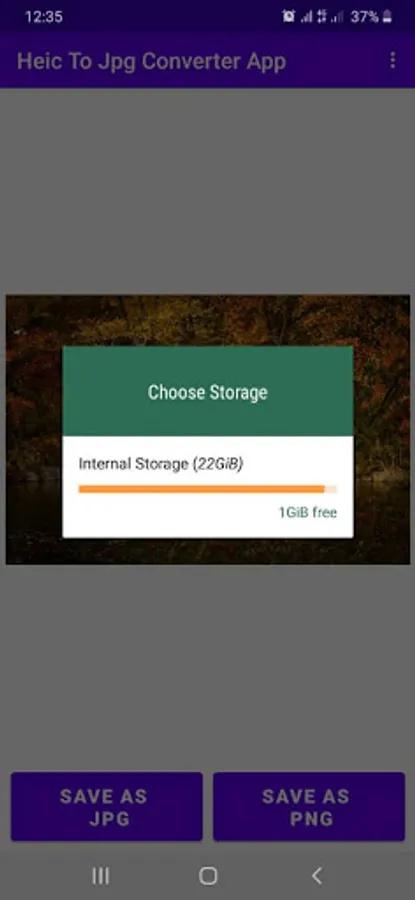Open the three-dot overflow menu
The width and height of the screenshot is (415, 900).
[x=393, y=60]
